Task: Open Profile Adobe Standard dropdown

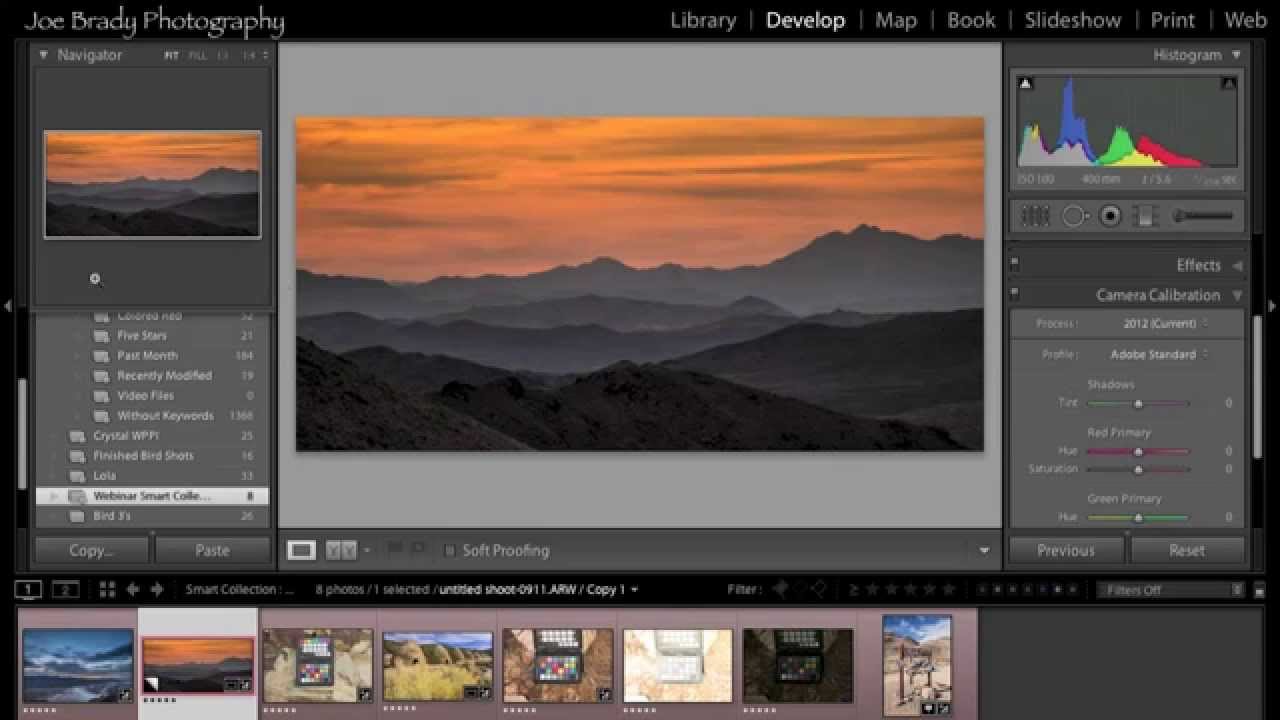Action: 1159,354
